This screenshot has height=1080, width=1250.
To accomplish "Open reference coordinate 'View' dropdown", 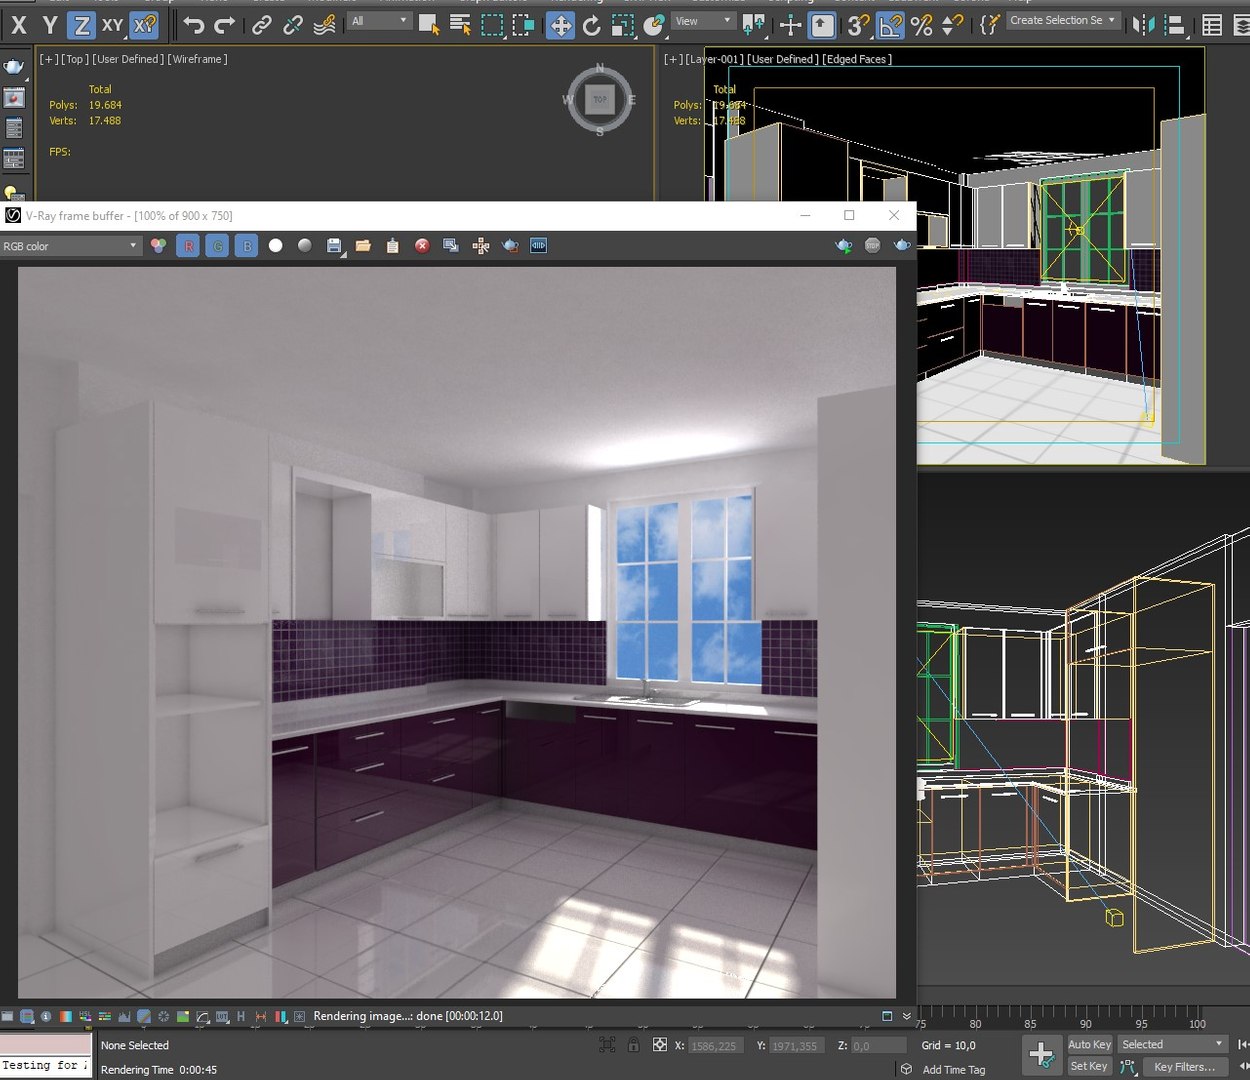I will coord(703,21).
